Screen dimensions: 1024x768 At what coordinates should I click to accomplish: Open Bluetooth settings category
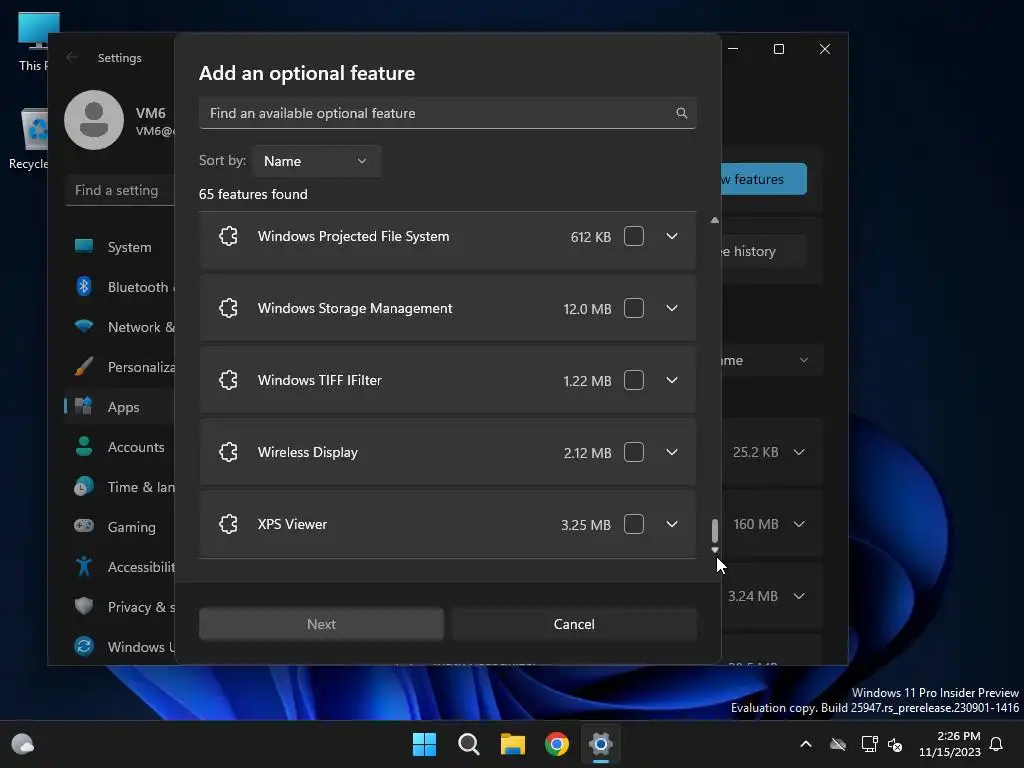click(119, 287)
